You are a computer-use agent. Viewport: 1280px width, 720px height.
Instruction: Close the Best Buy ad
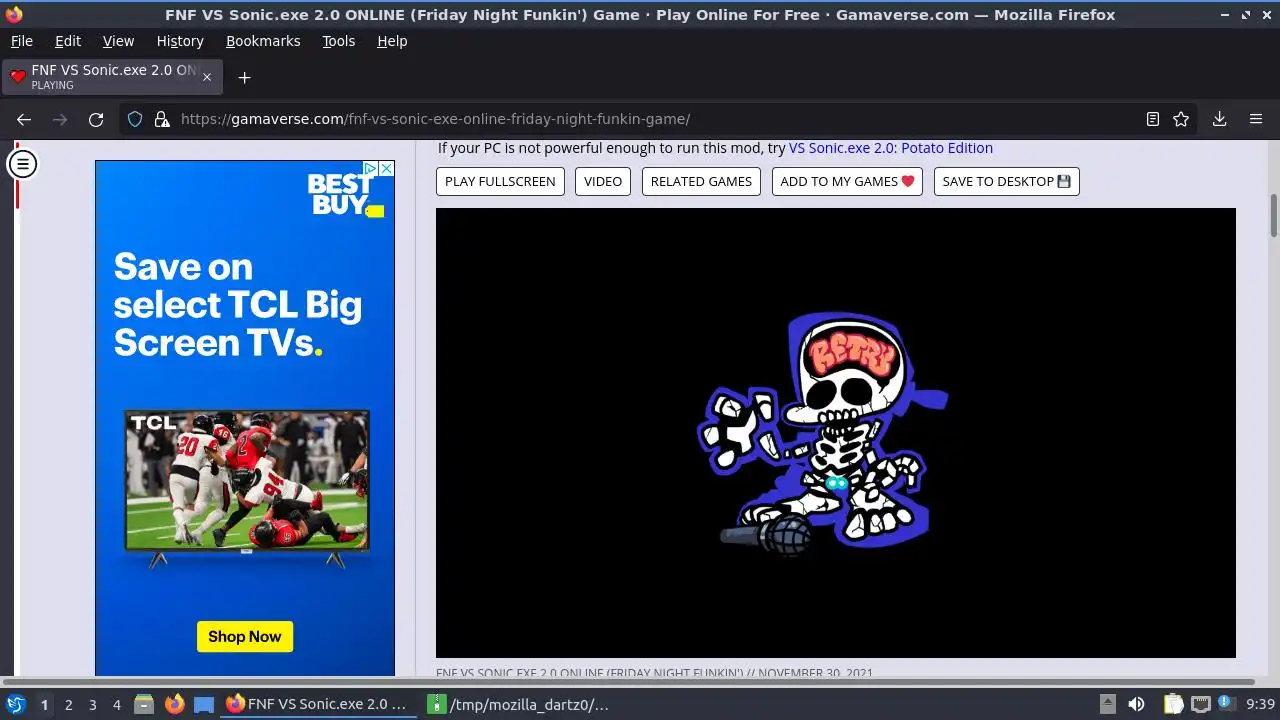coord(386,169)
